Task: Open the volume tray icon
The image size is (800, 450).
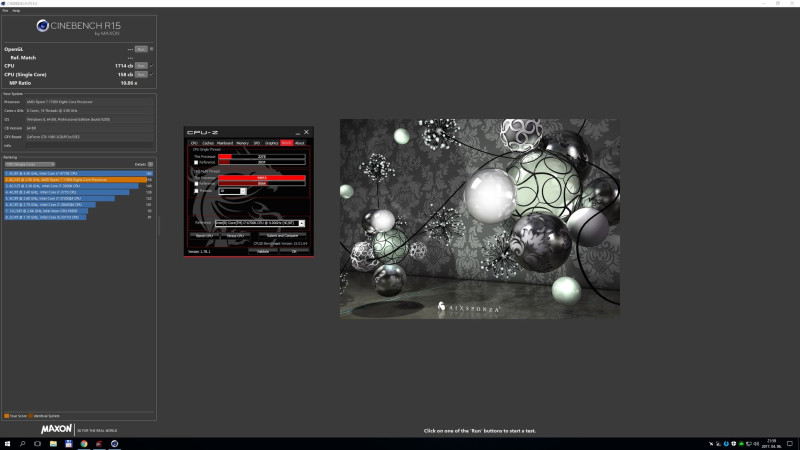Action: (756, 444)
